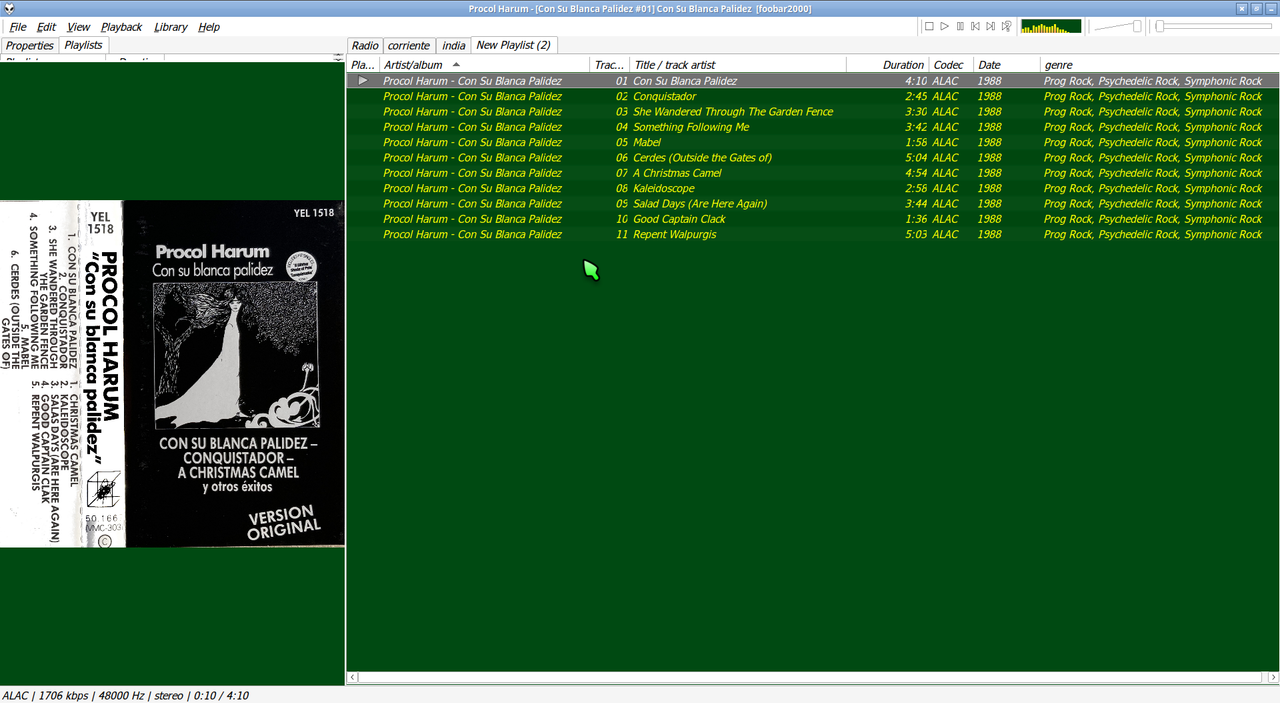
Task: Select track 'Repent Walpurgis'
Action: (674, 234)
